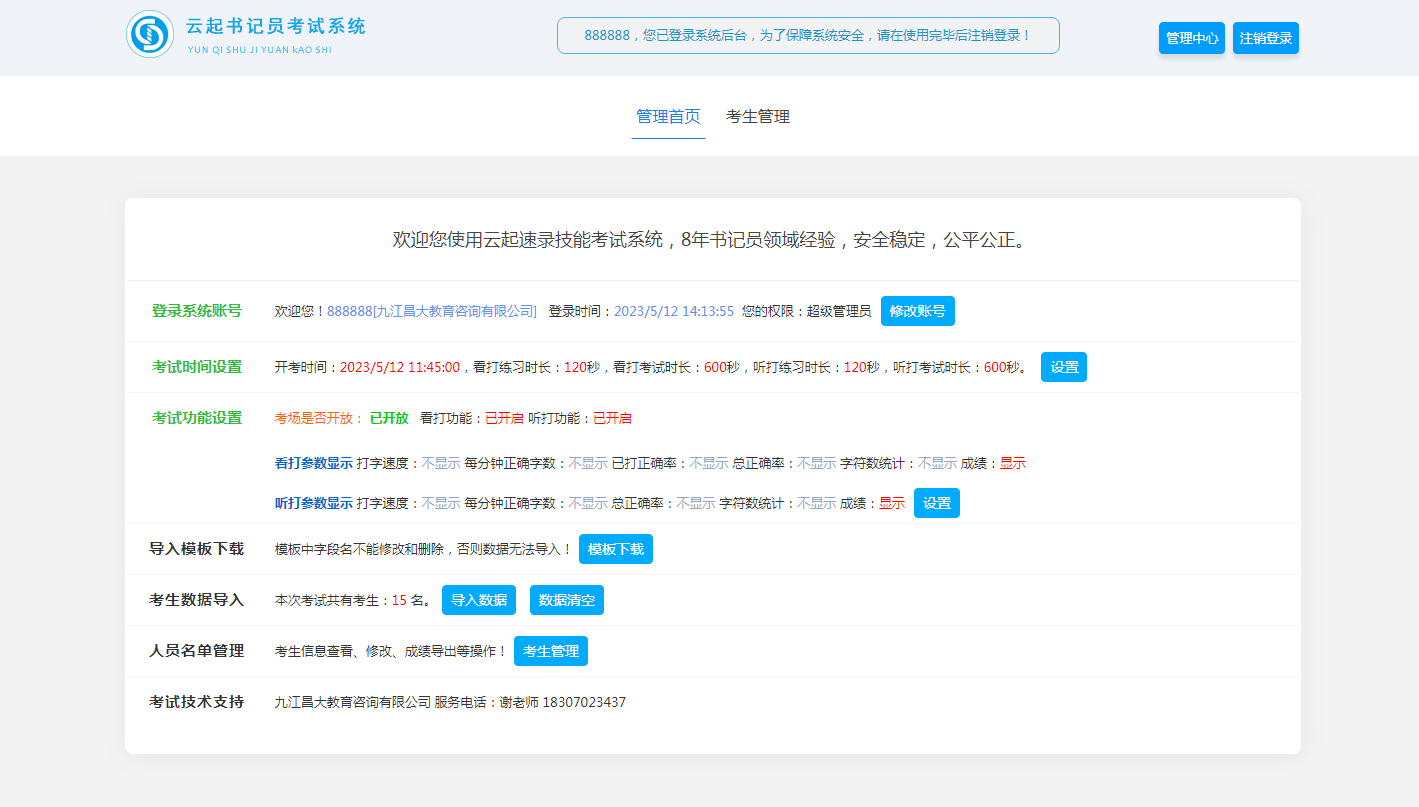Click the 看打练习时长 120 value
Image resolution: width=1419 pixels, height=807 pixels.
click(x=575, y=367)
